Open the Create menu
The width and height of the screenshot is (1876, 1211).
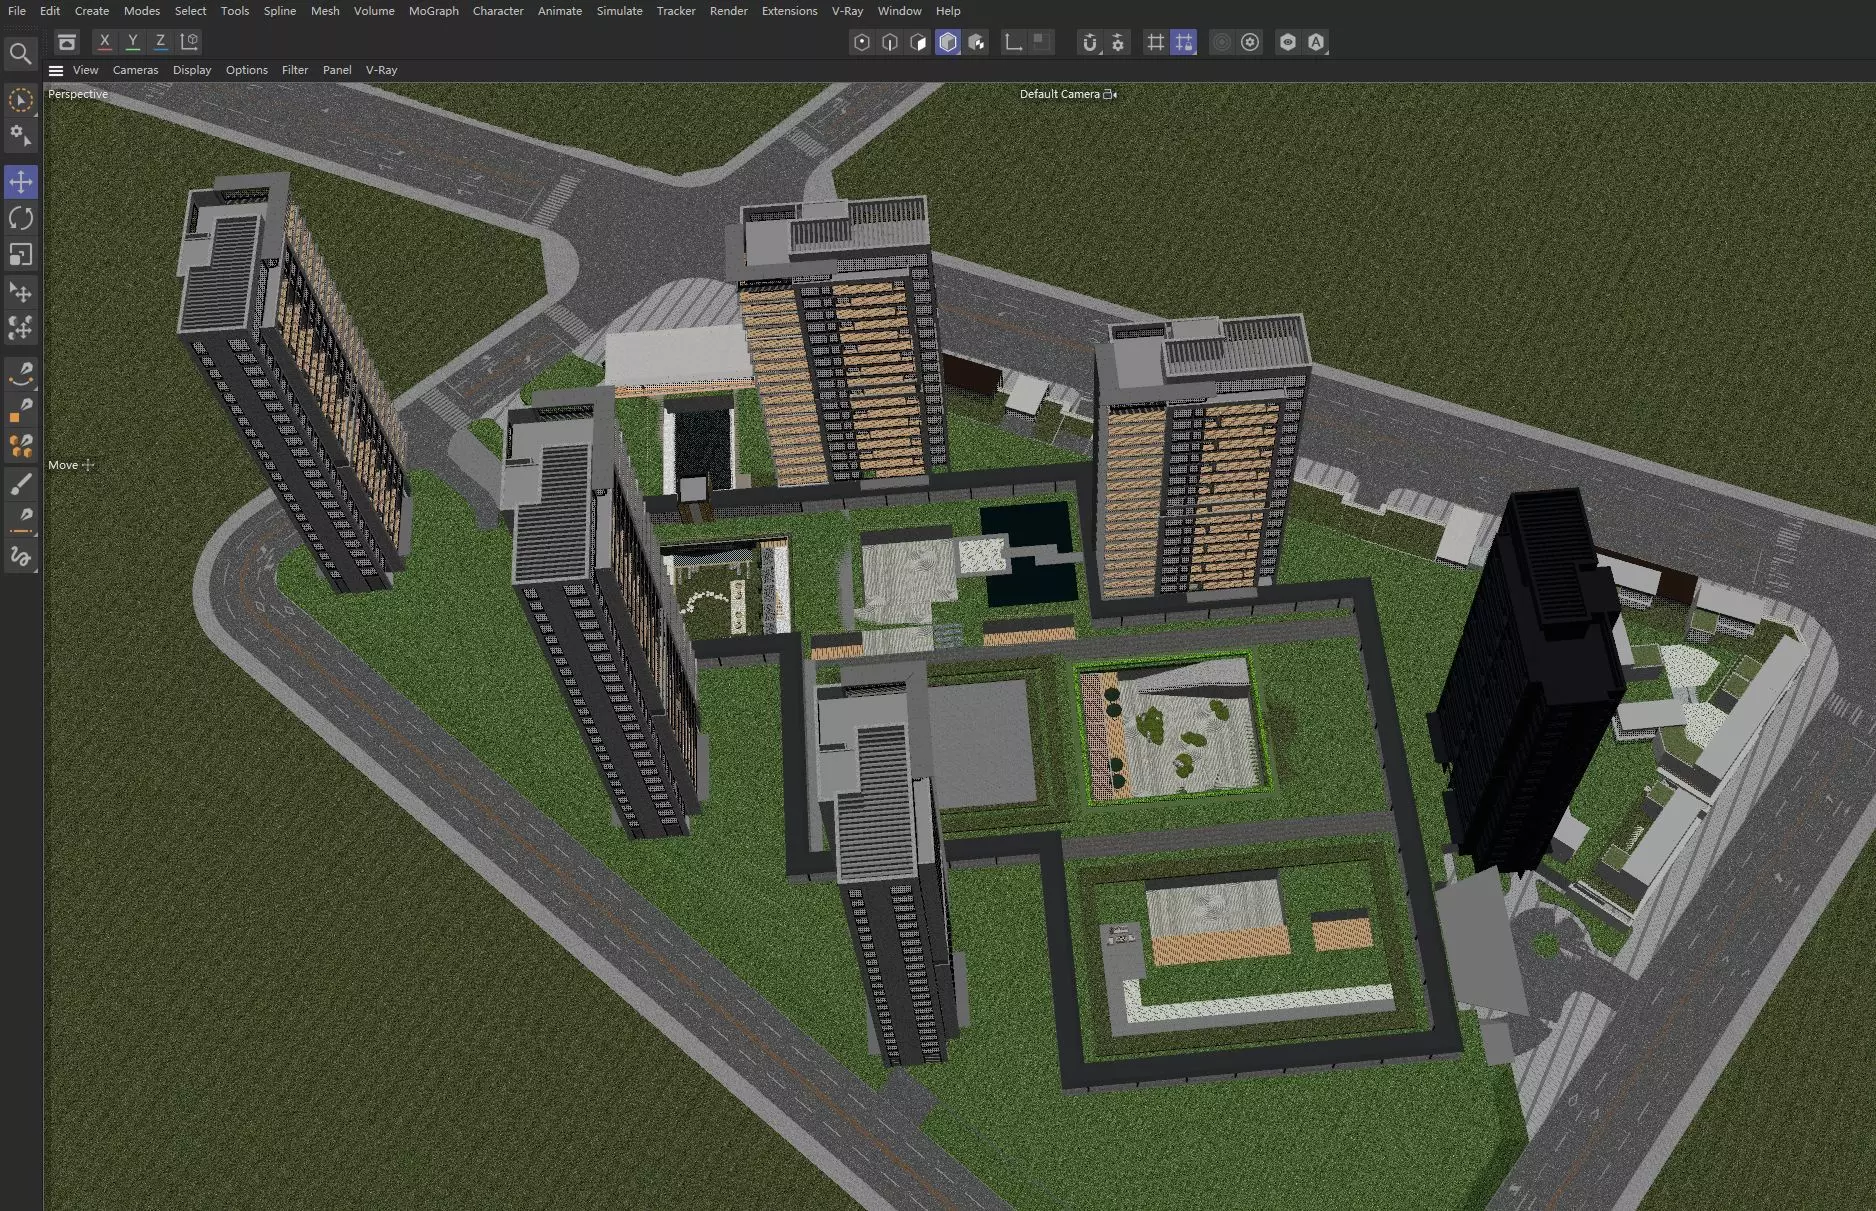point(92,11)
